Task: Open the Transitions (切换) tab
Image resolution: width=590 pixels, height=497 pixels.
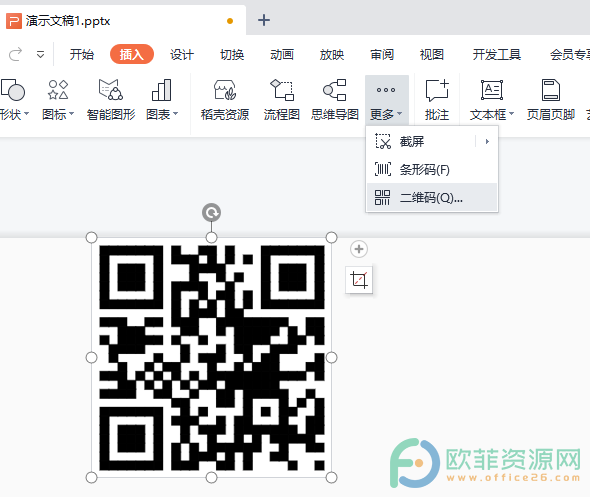Action: 232,55
